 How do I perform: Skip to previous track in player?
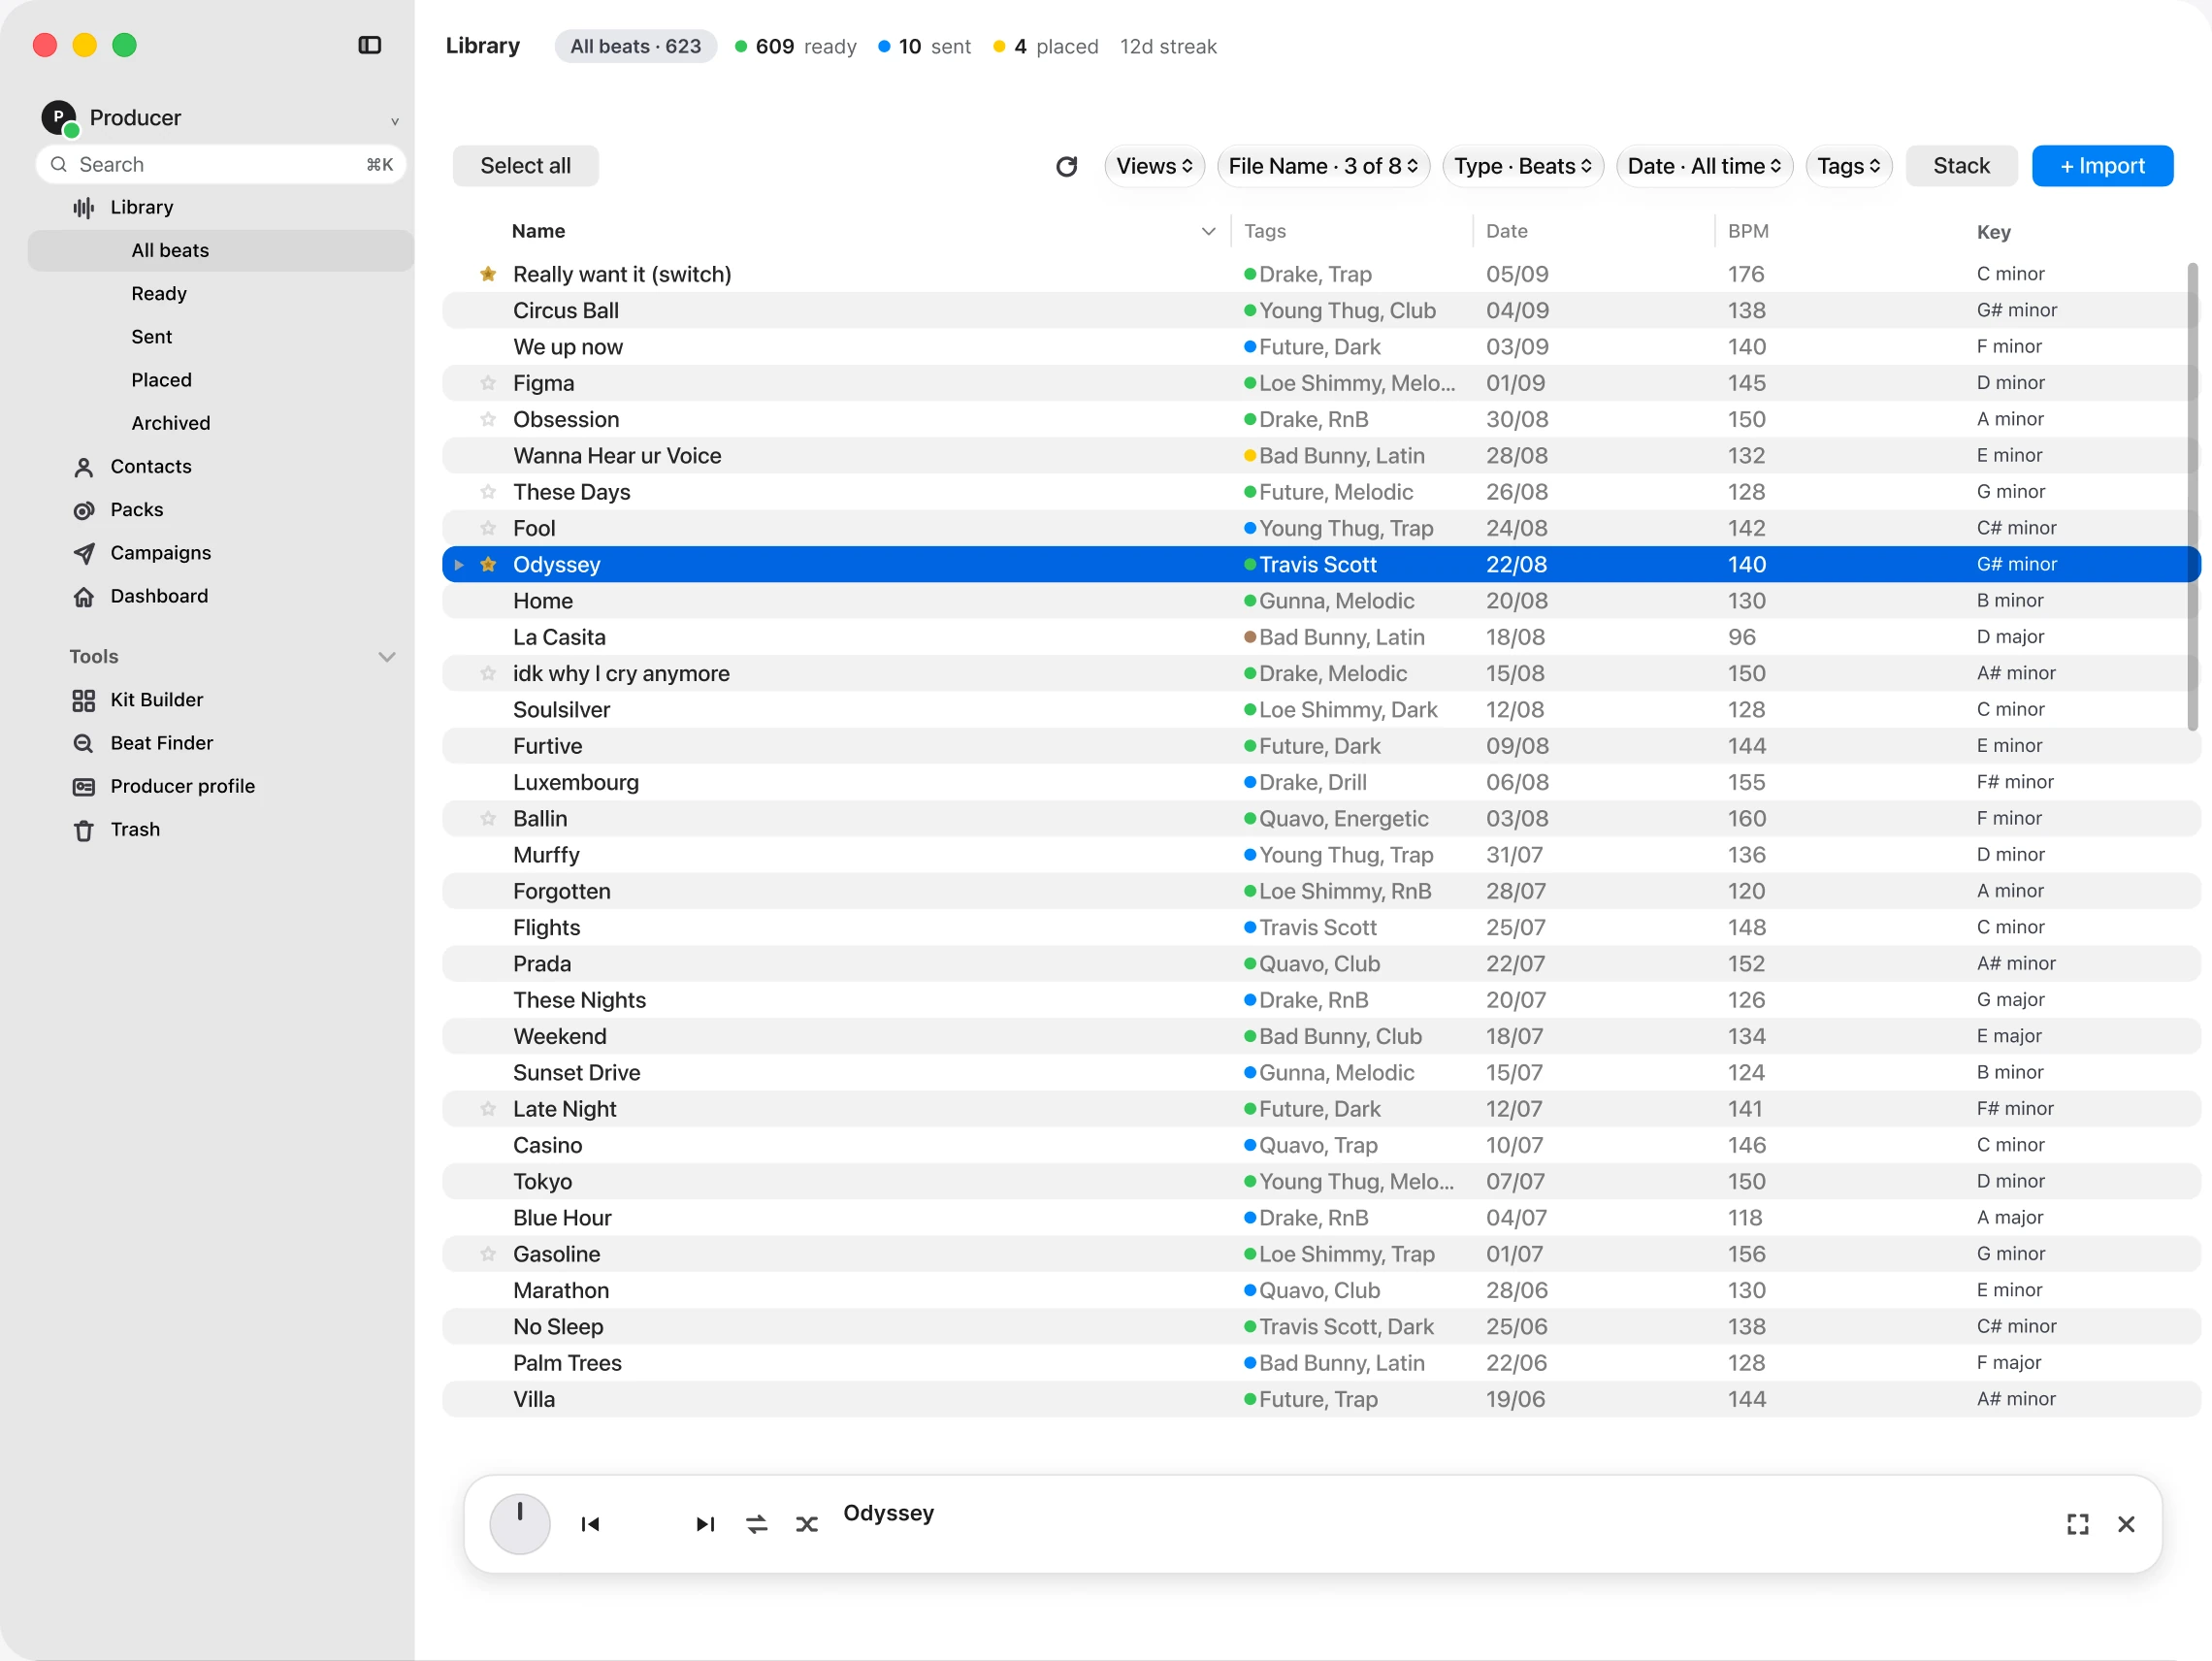[590, 1524]
